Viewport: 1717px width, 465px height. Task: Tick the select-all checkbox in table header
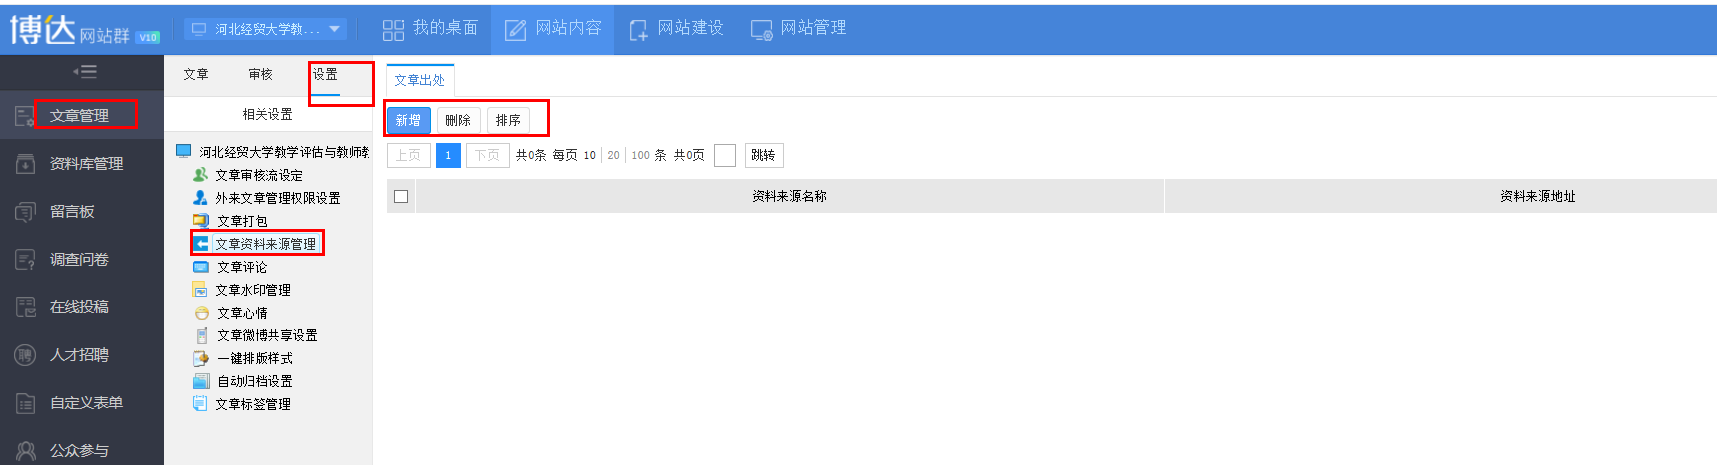pos(401,197)
